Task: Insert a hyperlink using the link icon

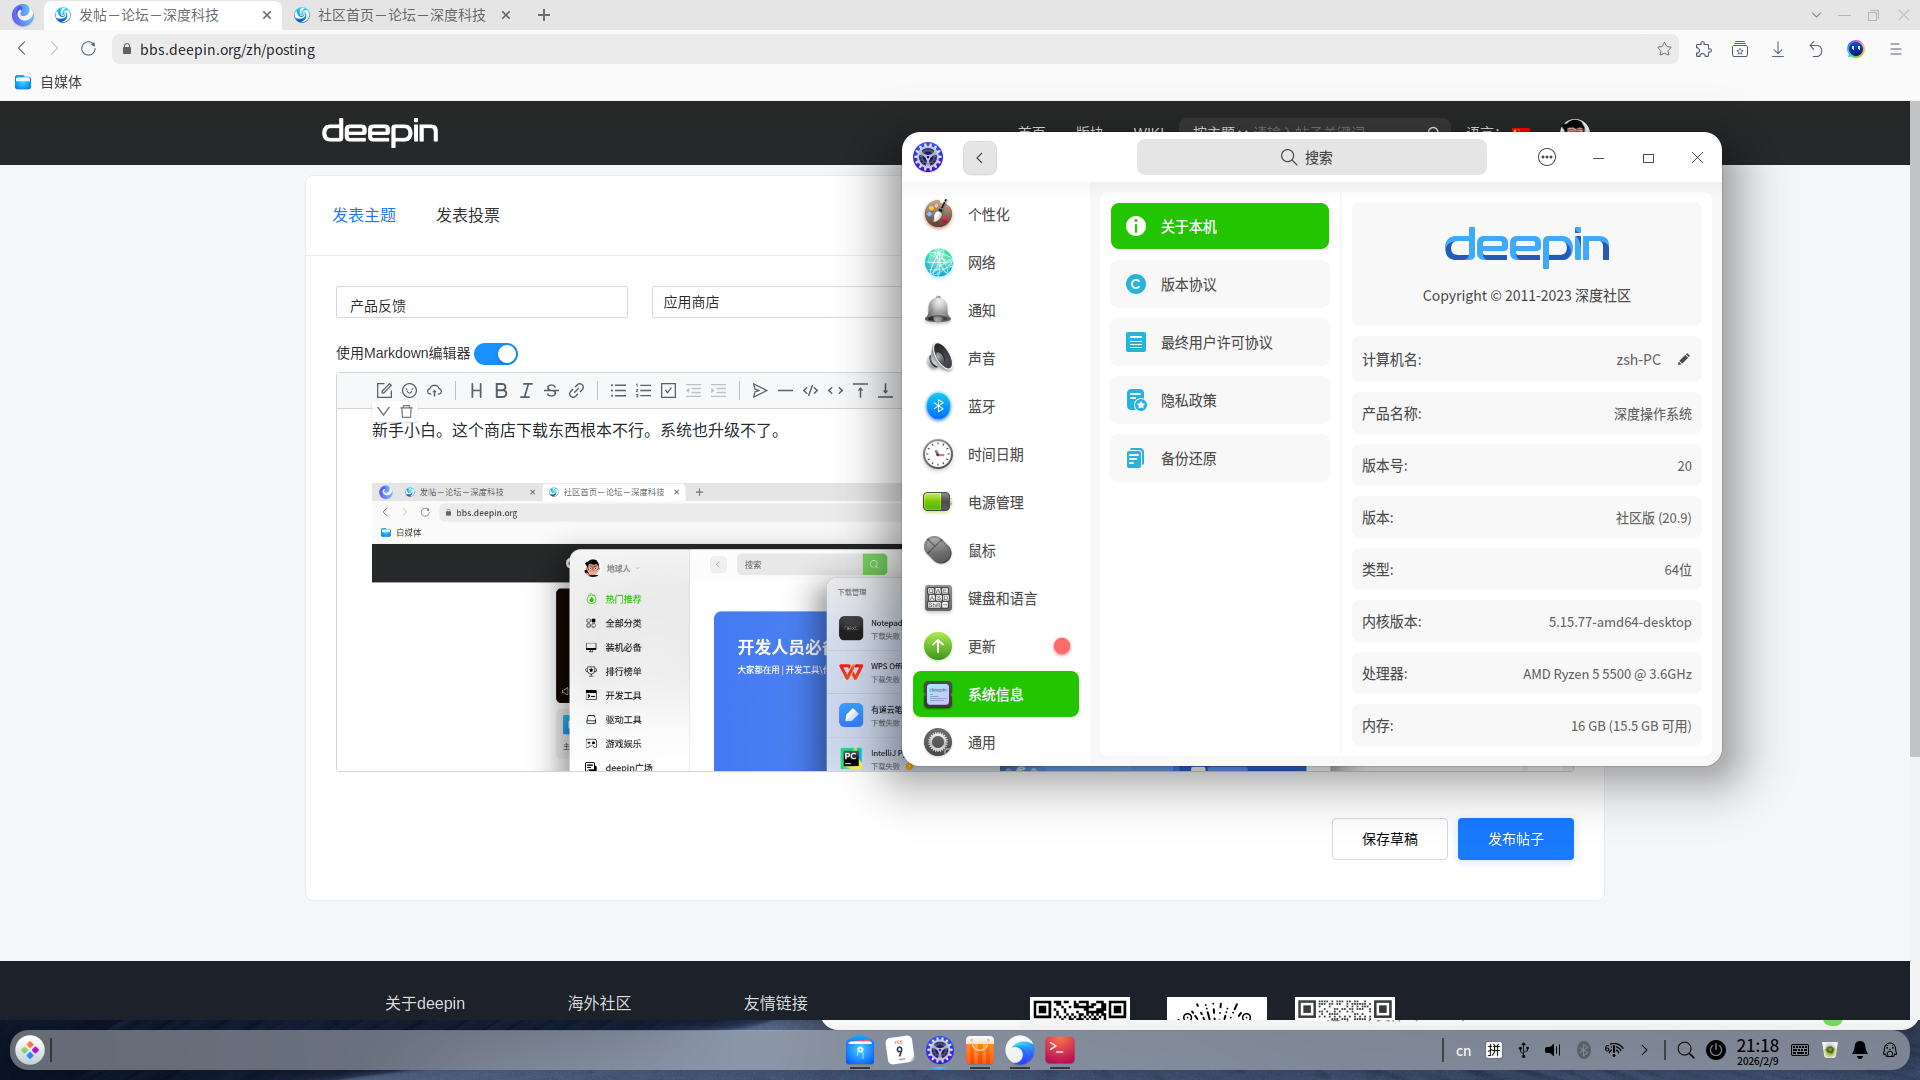Action: tap(576, 390)
